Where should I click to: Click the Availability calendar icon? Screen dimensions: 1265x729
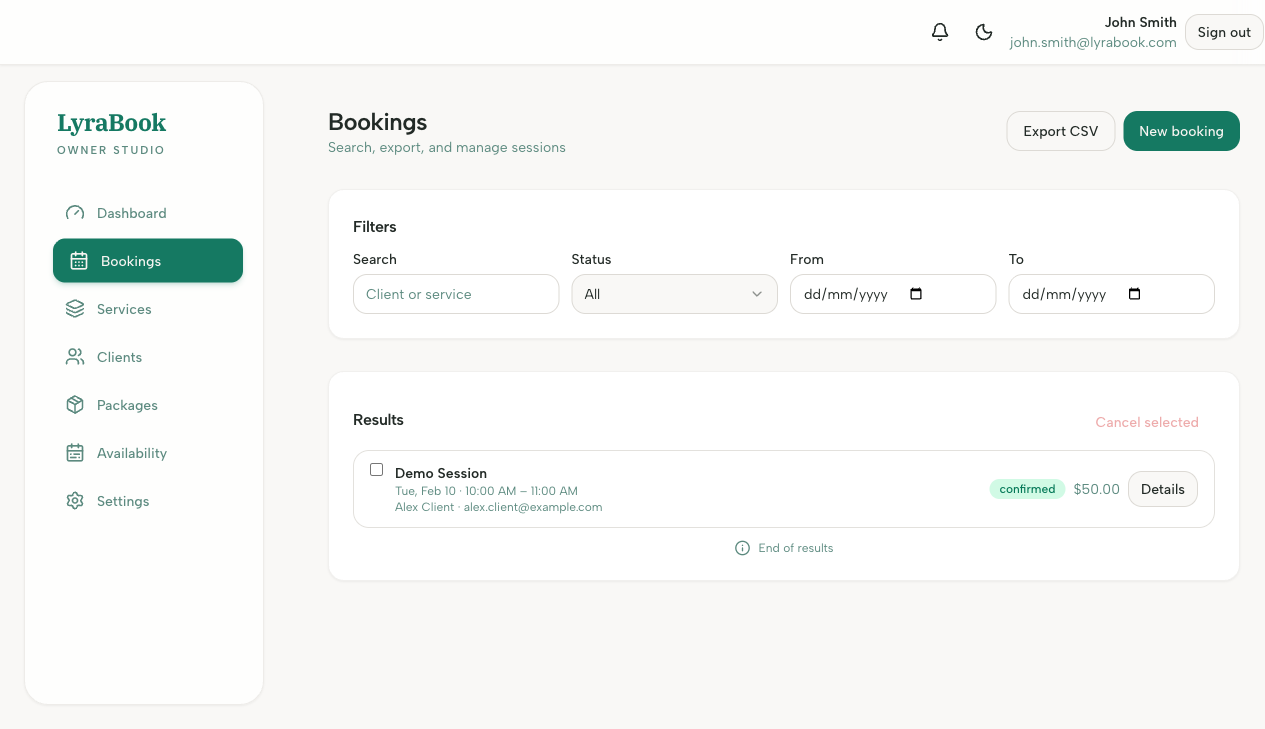tap(74, 452)
